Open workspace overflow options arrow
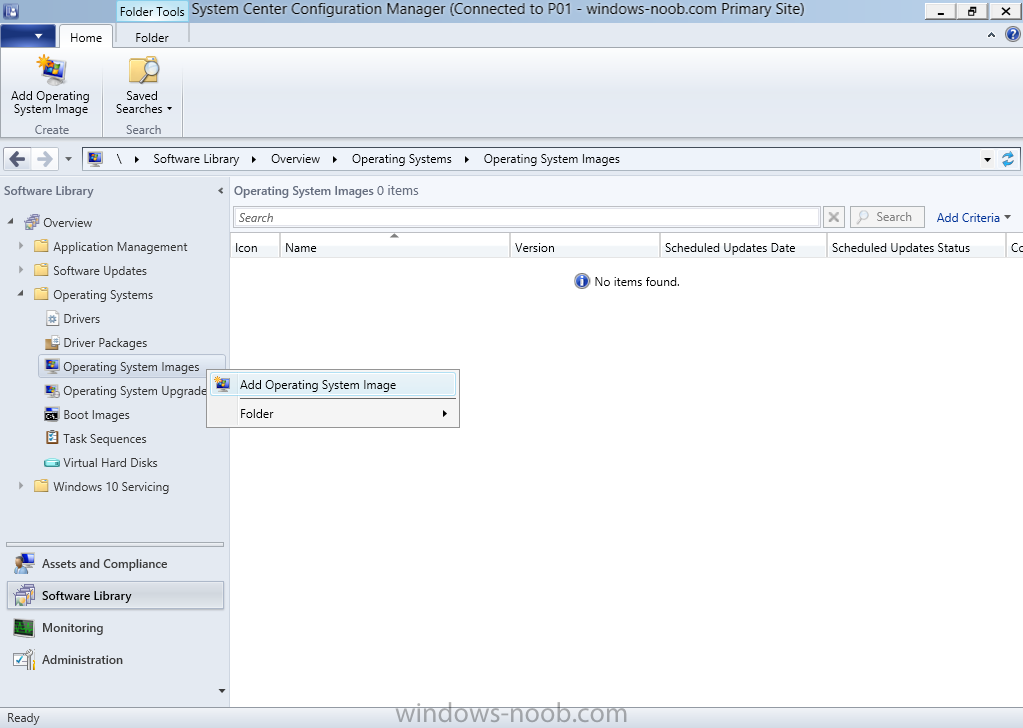The width and height of the screenshot is (1023, 728). (x=222, y=691)
